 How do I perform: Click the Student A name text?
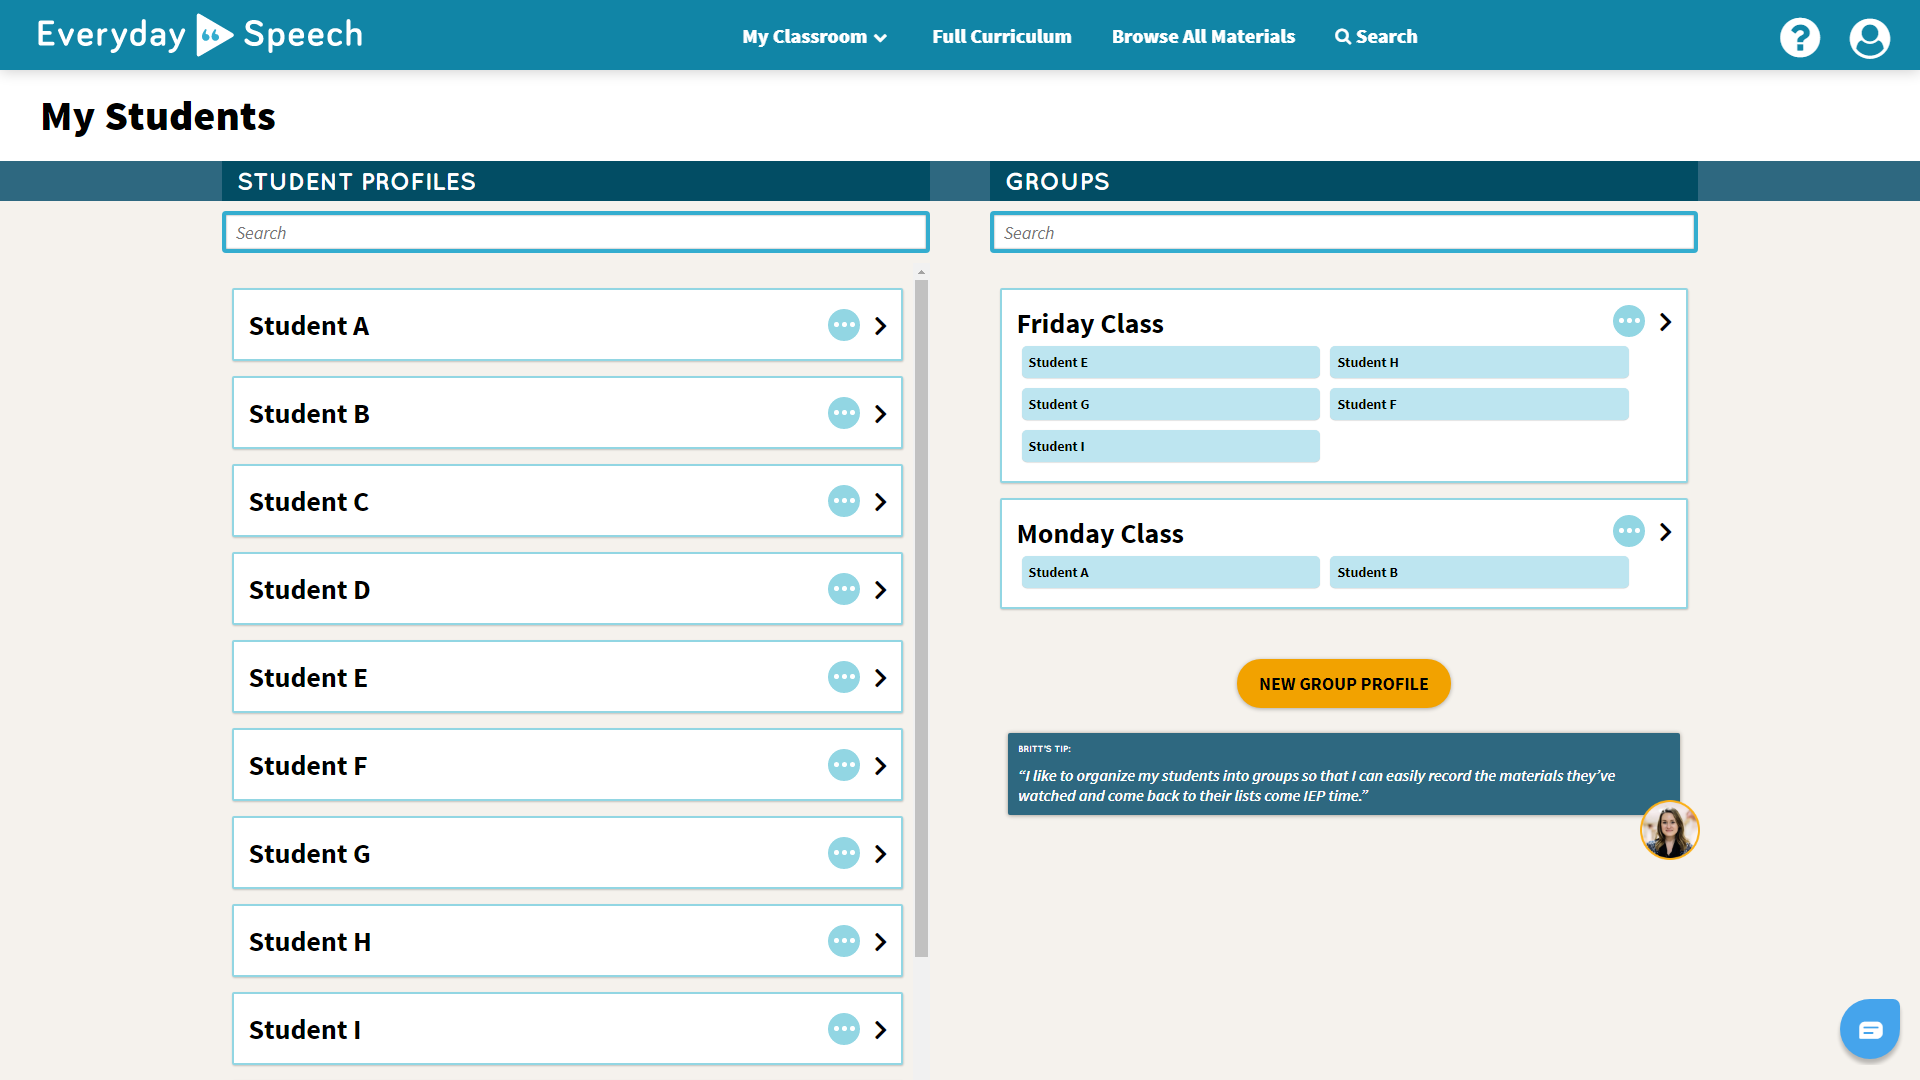point(309,326)
